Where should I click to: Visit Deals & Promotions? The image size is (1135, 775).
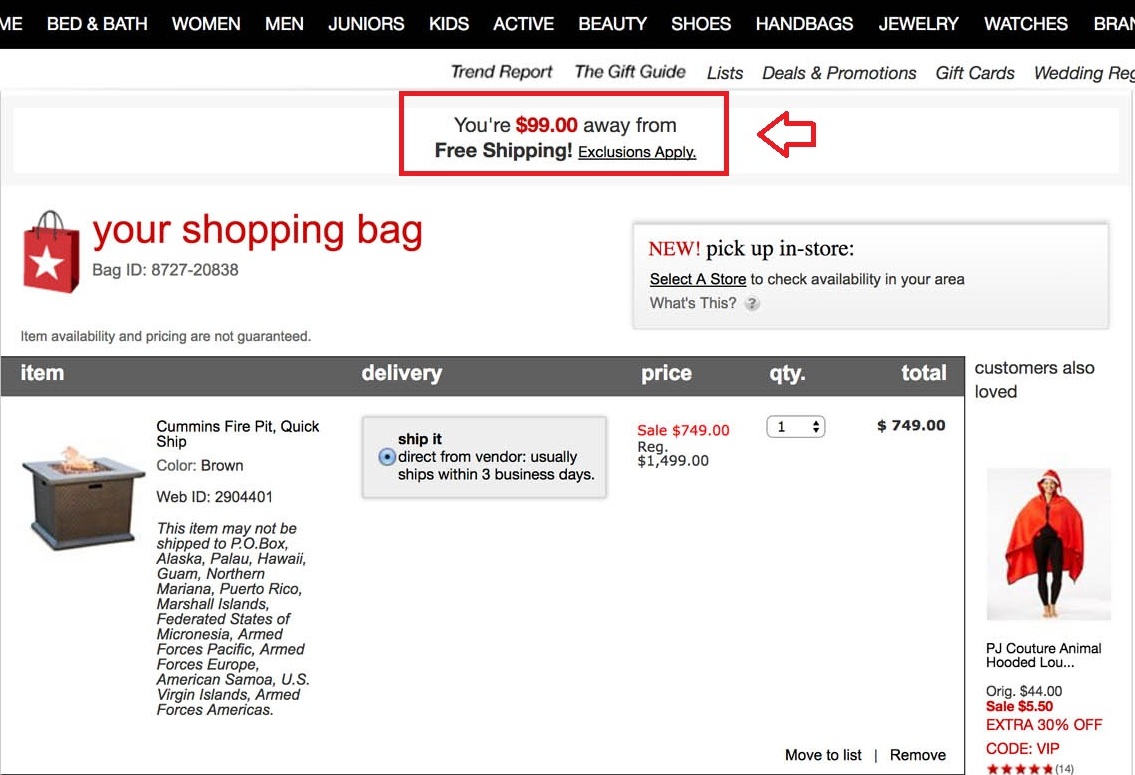(x=839, y=73)
